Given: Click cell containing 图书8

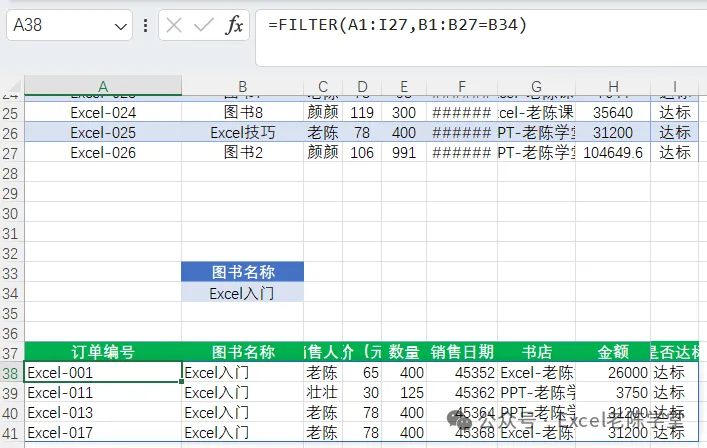Looking at the screenshot, I should click(x=243, y=113).
